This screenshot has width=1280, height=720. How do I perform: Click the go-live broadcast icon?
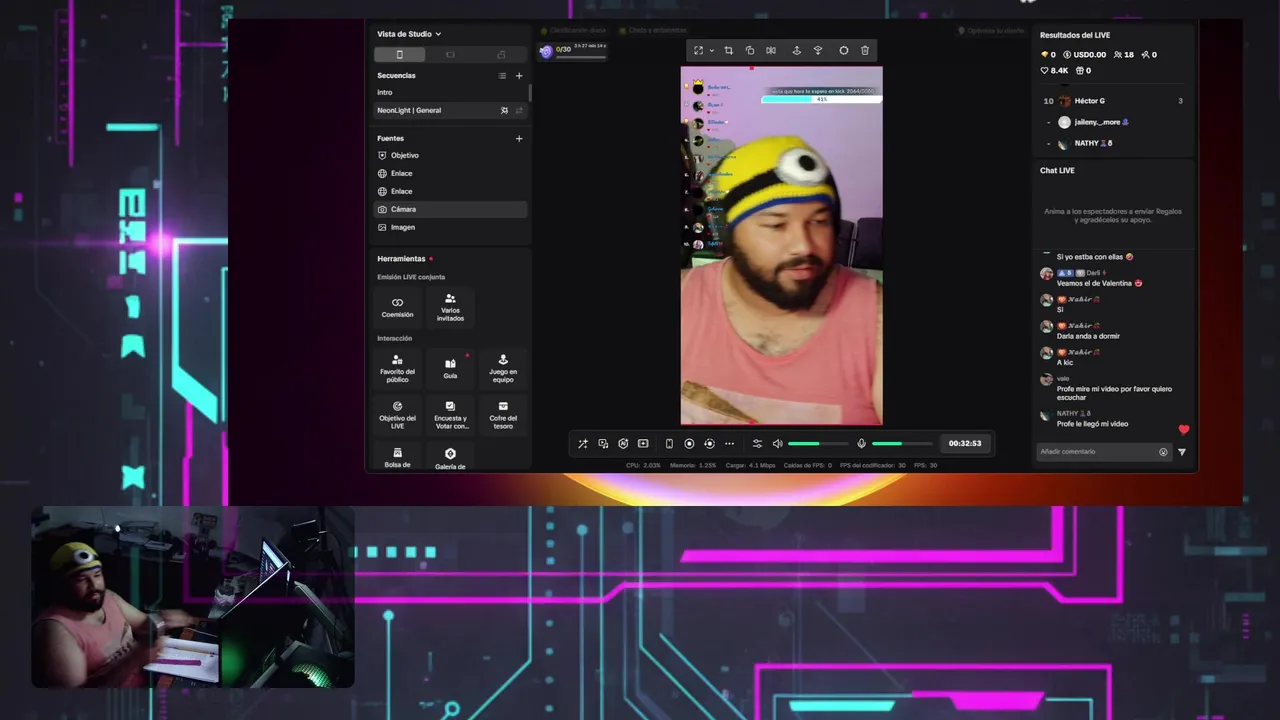pos(709,443)
